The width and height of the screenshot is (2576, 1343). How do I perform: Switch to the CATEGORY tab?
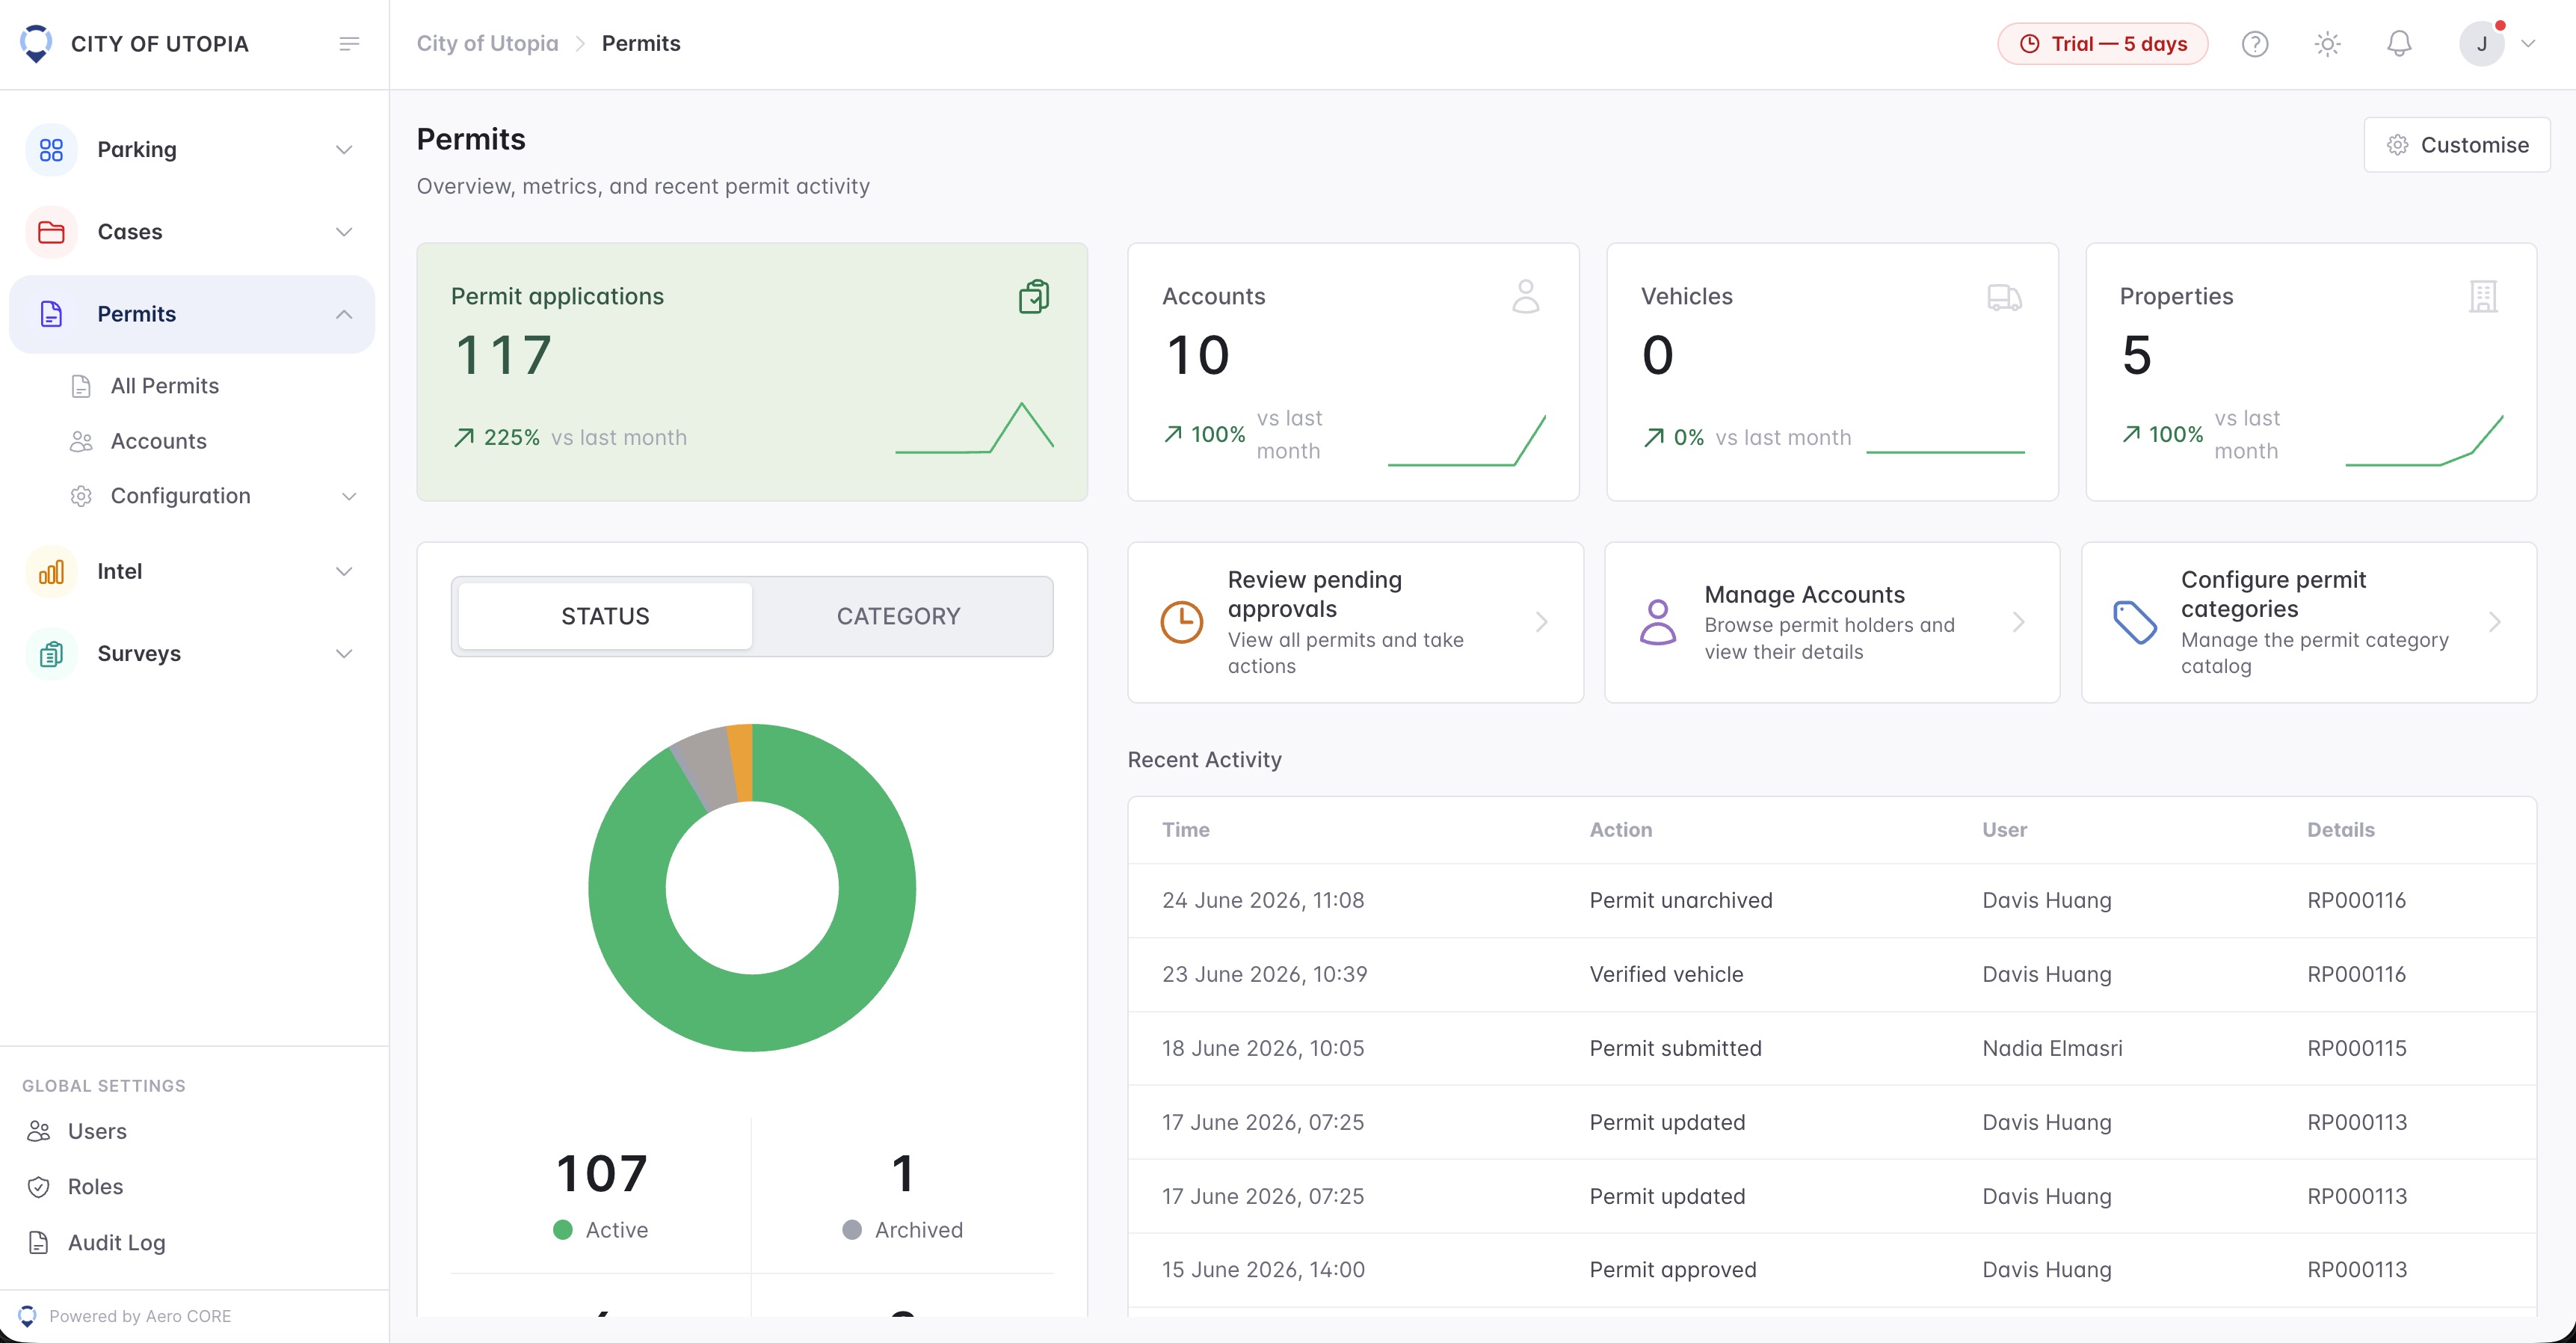(x=898, y=616)
